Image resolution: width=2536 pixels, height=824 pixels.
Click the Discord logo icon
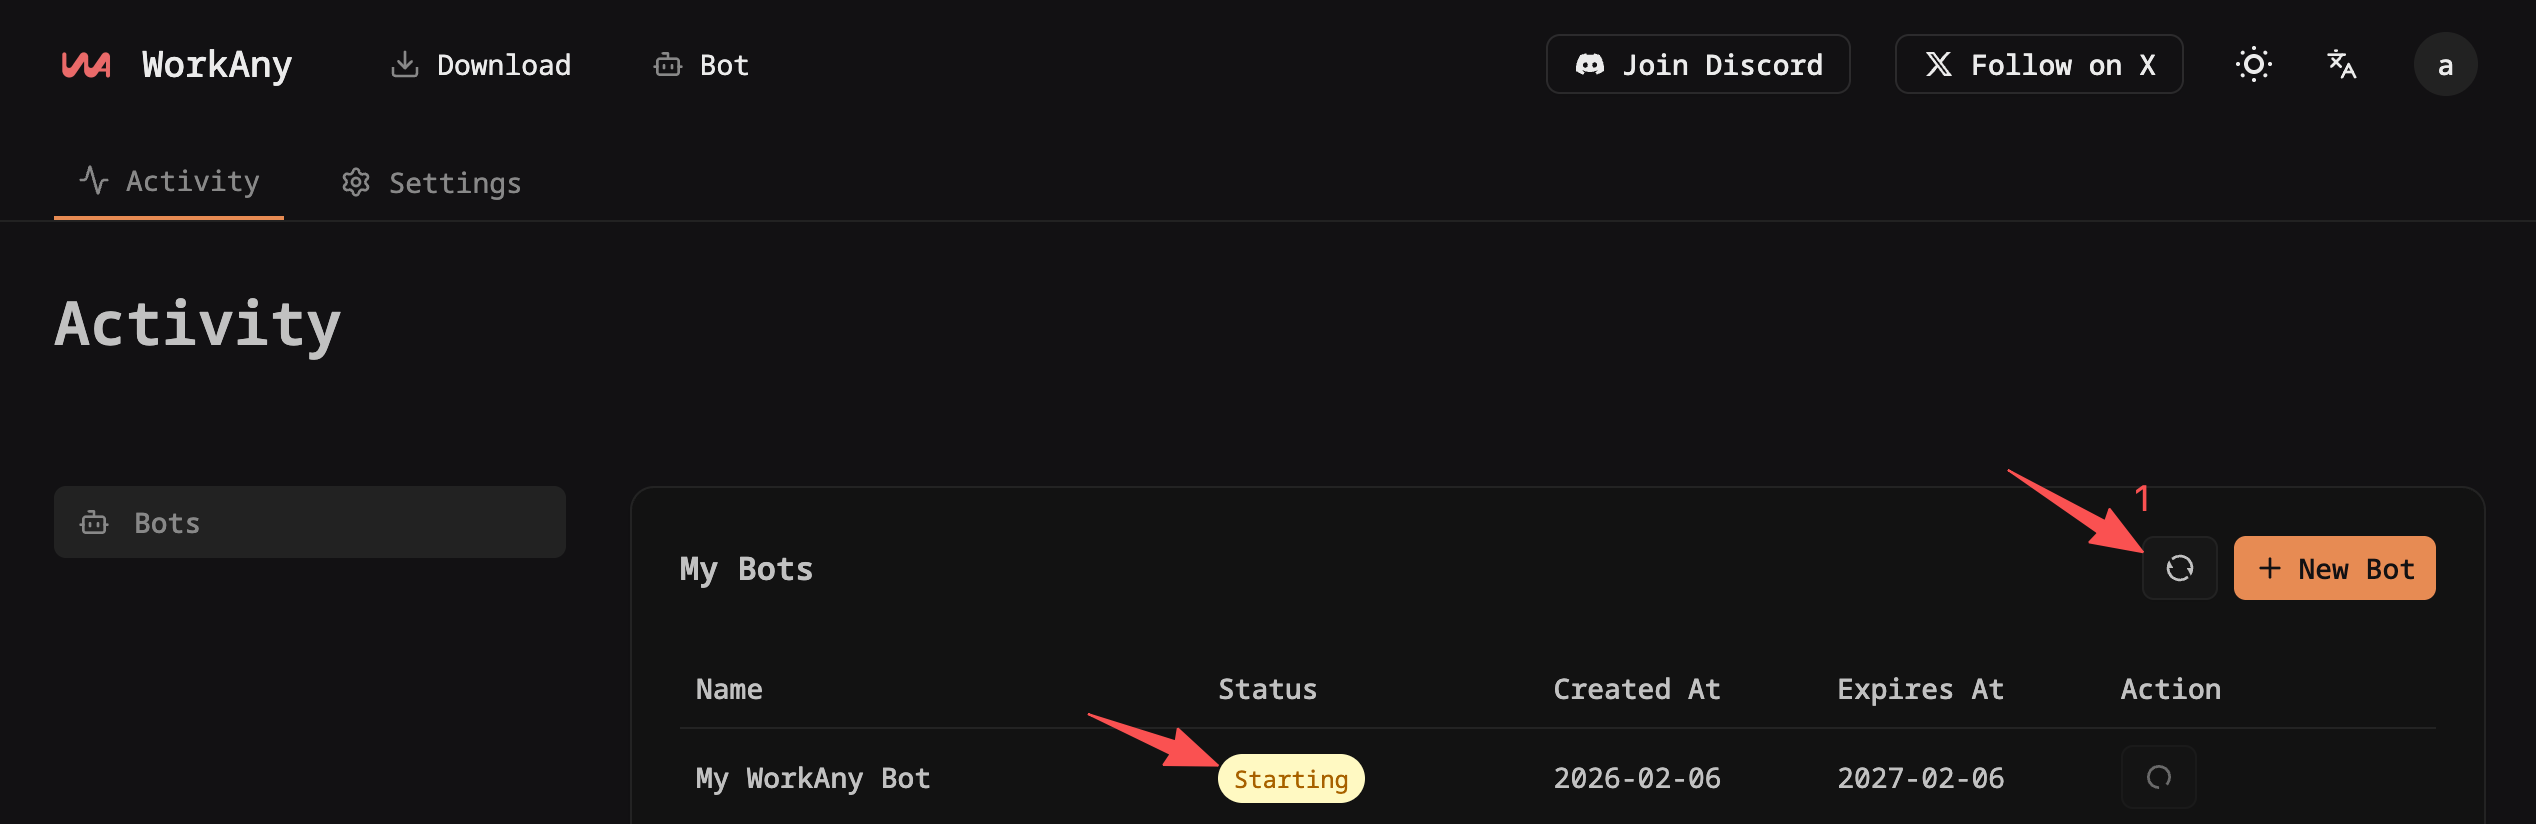pos(1589,65)
